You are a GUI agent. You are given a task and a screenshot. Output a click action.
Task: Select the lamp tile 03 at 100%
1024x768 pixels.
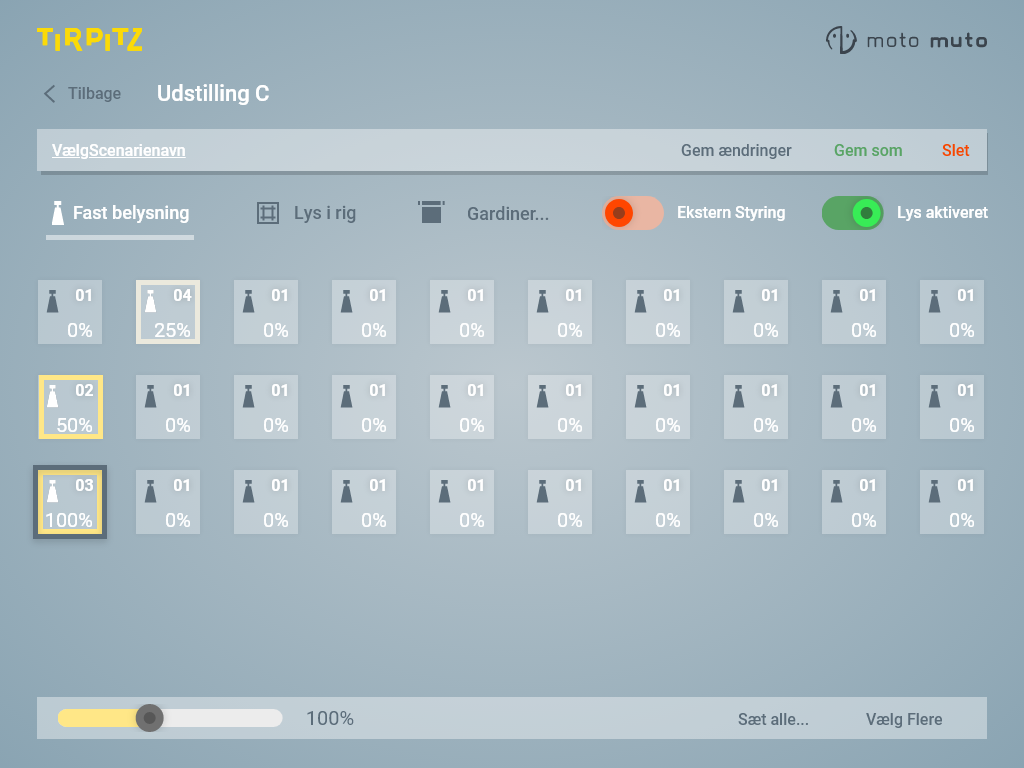[70, 502]
